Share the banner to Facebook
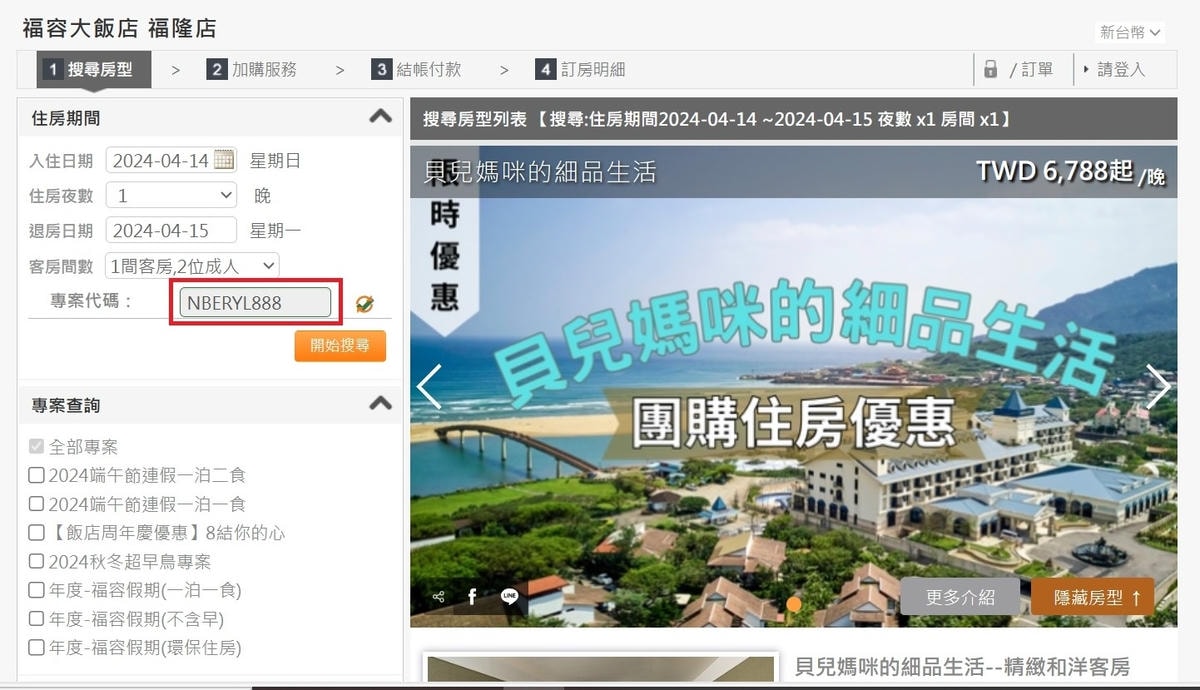Screen dimensions: 1200x690 click(x=473, y=597)
